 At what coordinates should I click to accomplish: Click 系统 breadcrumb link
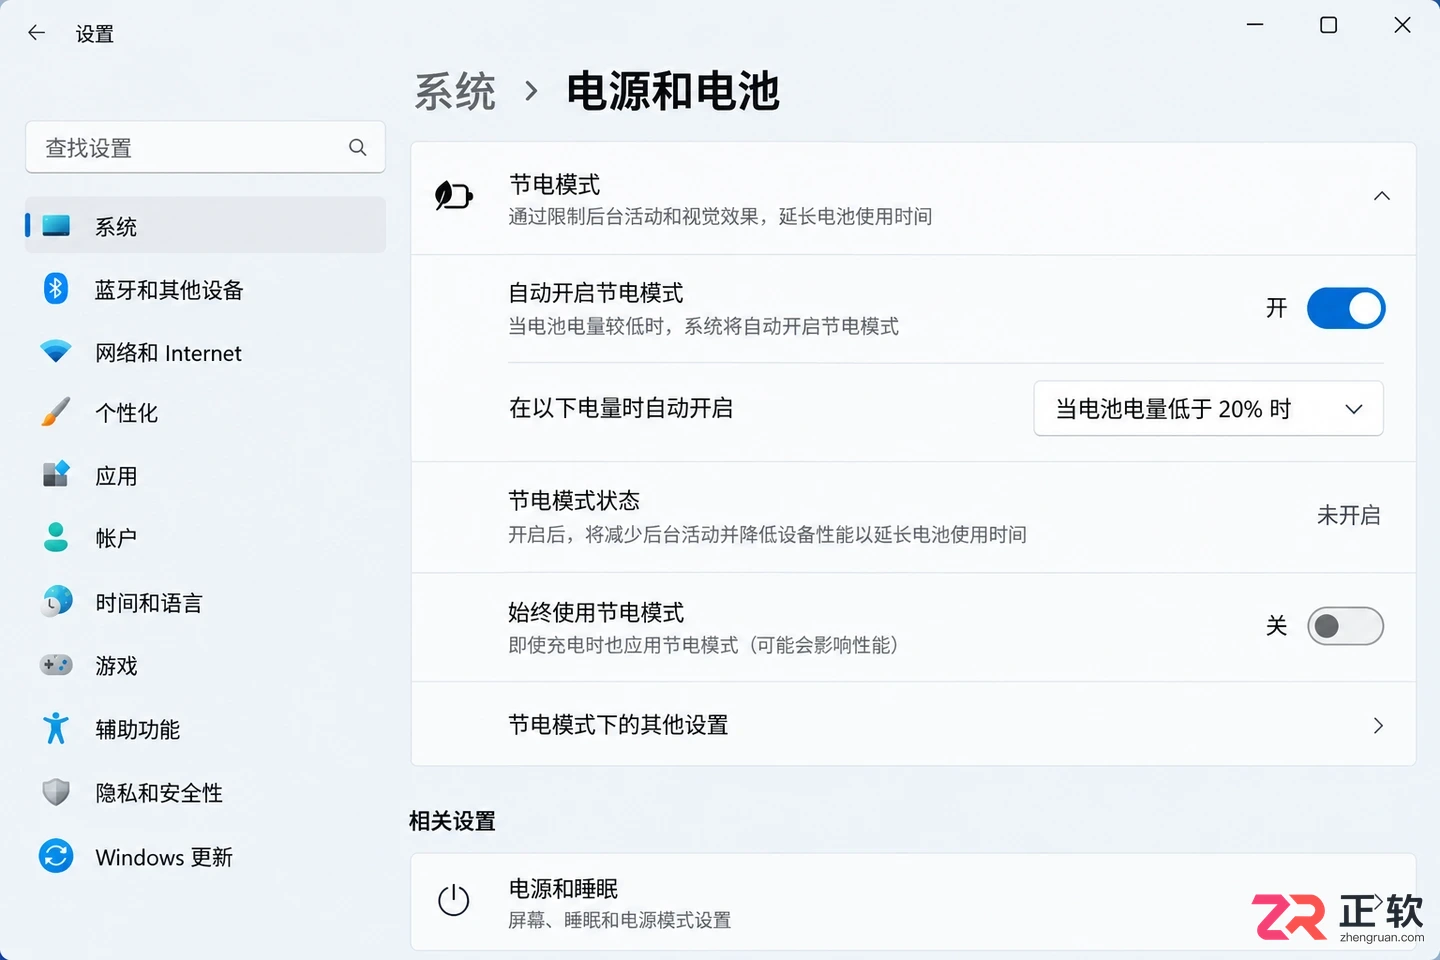pos(455,92)
